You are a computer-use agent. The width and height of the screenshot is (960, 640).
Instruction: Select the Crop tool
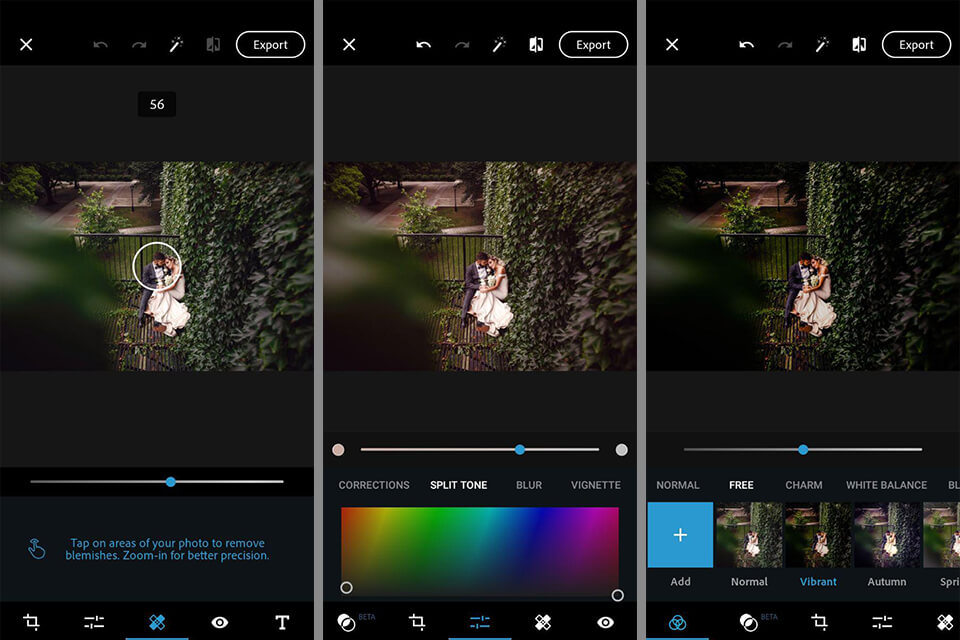pos(34,621)
